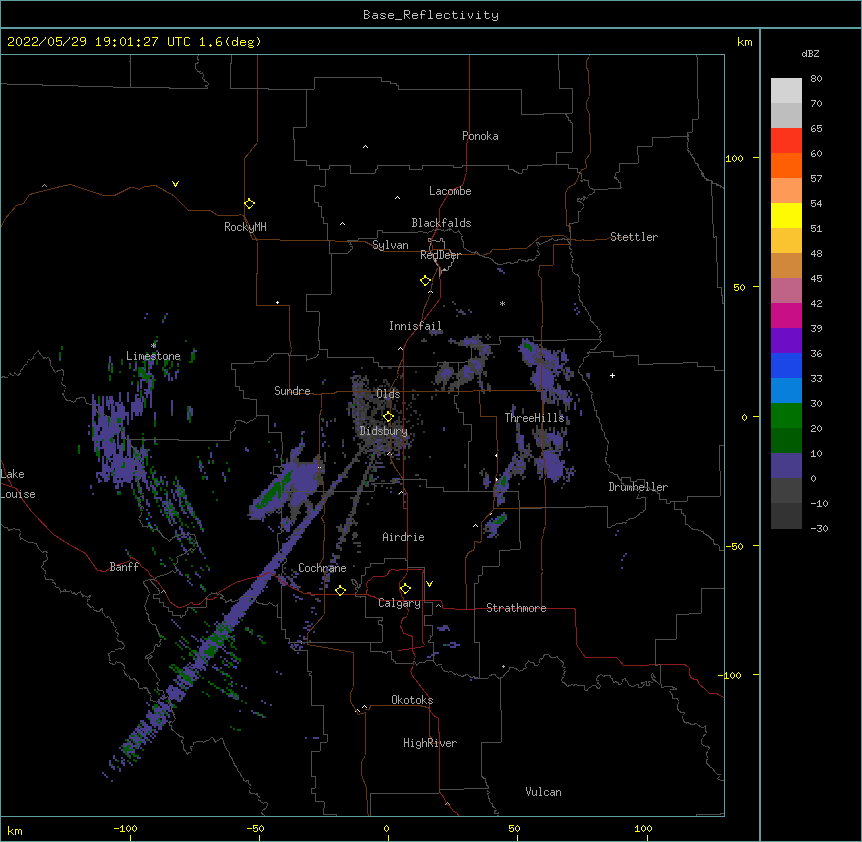
Task: Select the Limestone label
Action: tap(153, 356)
